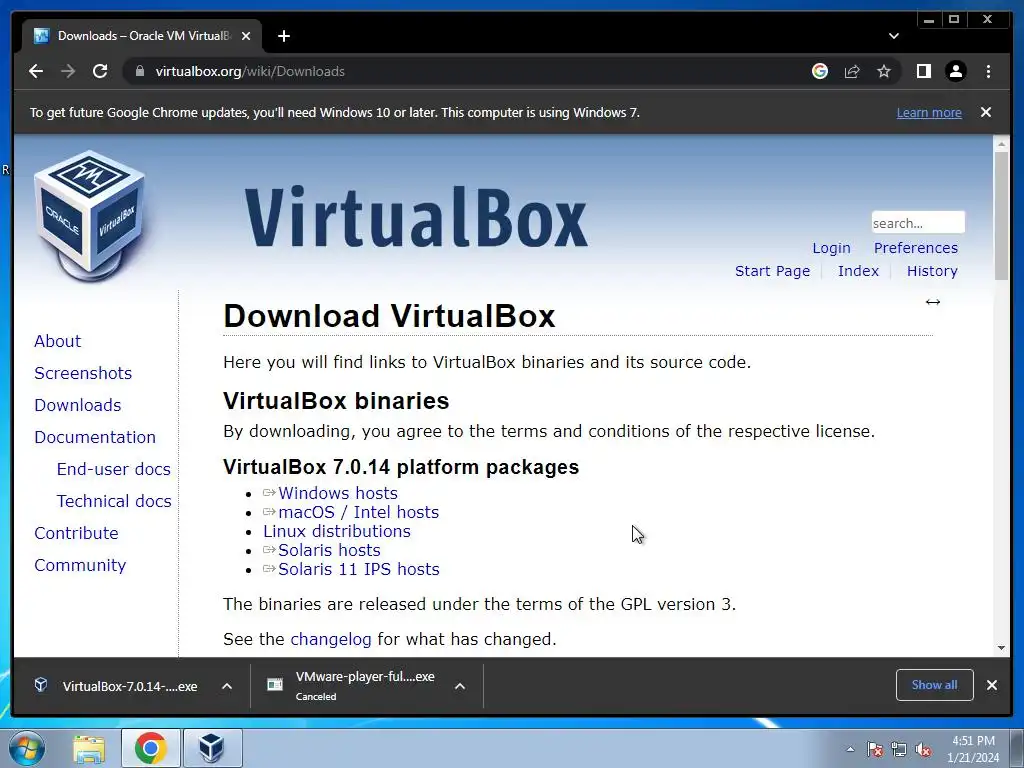Open the Chrome three-dot menu
The height and width of the screenshot is (768, 1024).
pos(988,71)
